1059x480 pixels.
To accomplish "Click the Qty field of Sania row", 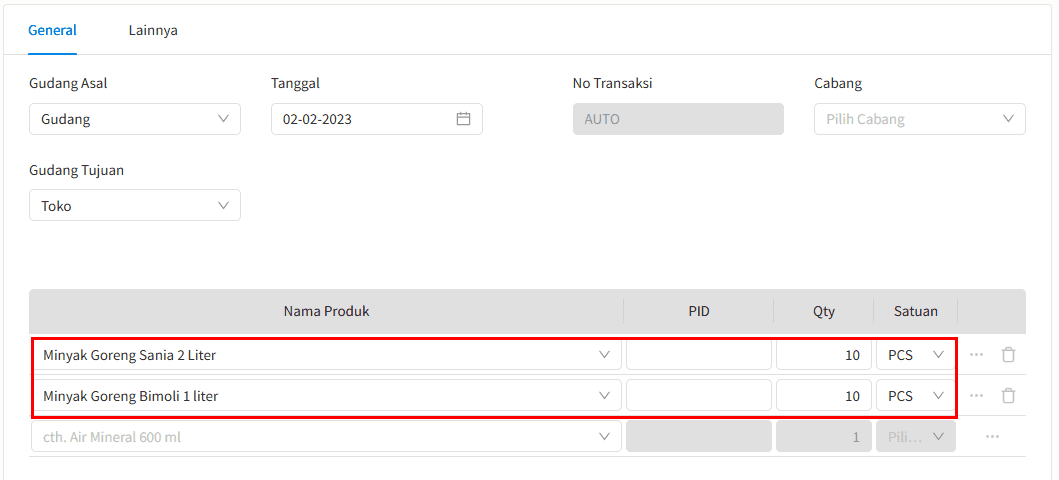I will 823,355.
